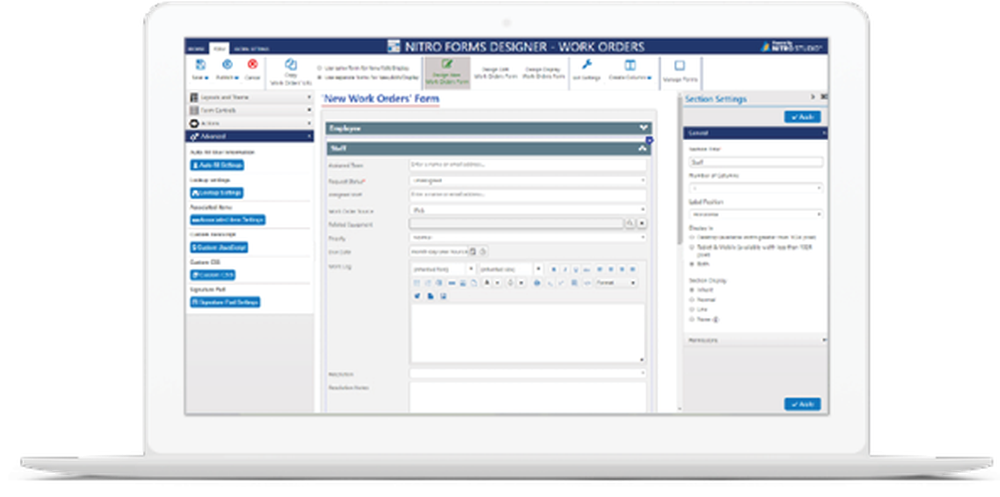Viewport: 1000px width, 497px height.
Task: Select the Line section display option
Action: tap(692, 309)
